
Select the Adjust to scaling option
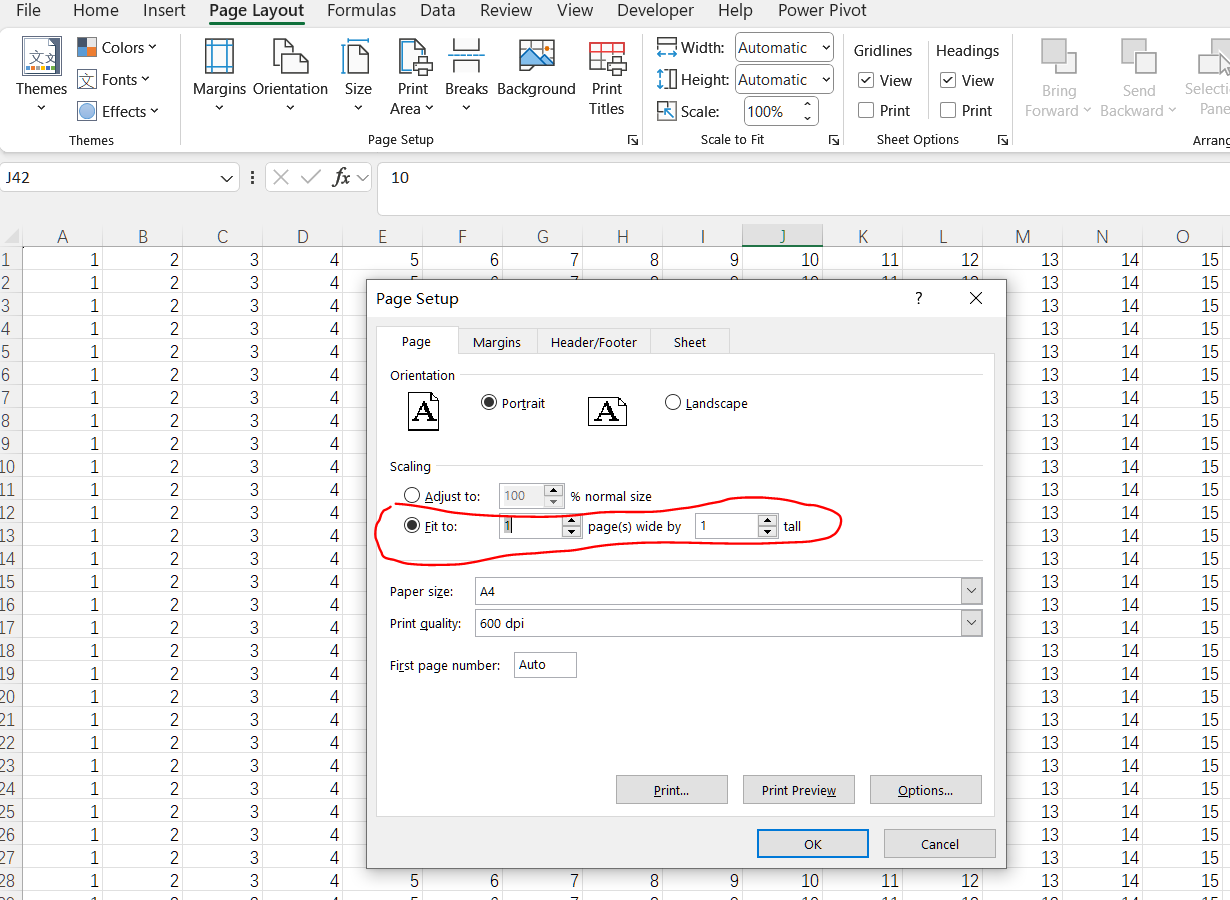[412, 496]
